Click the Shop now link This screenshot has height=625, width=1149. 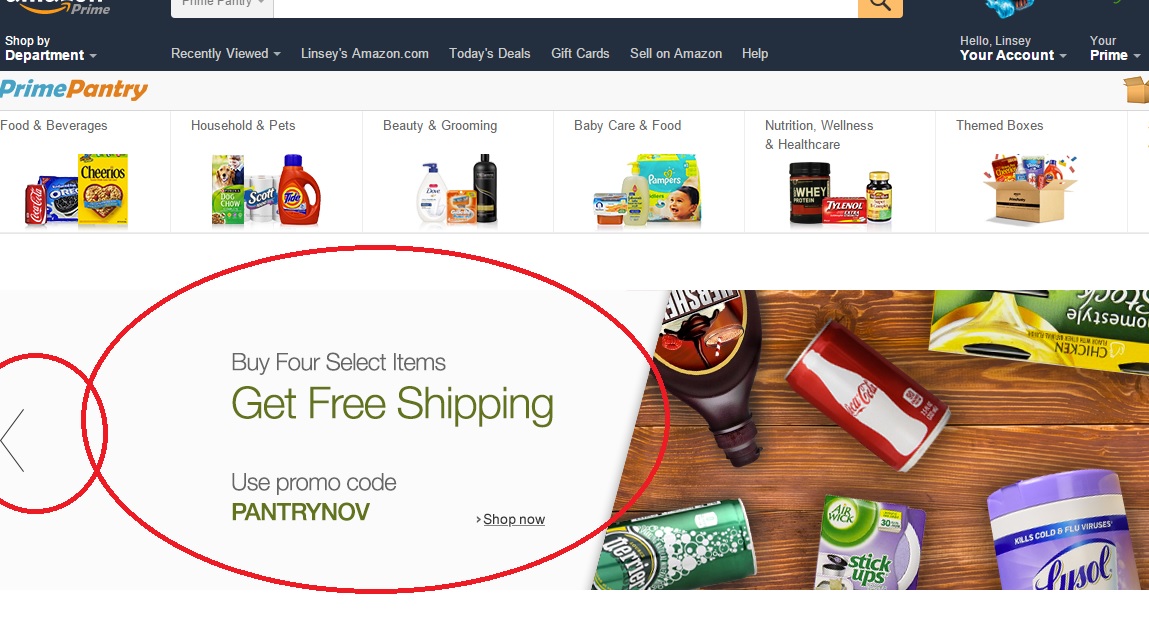(x=511, y=519)
